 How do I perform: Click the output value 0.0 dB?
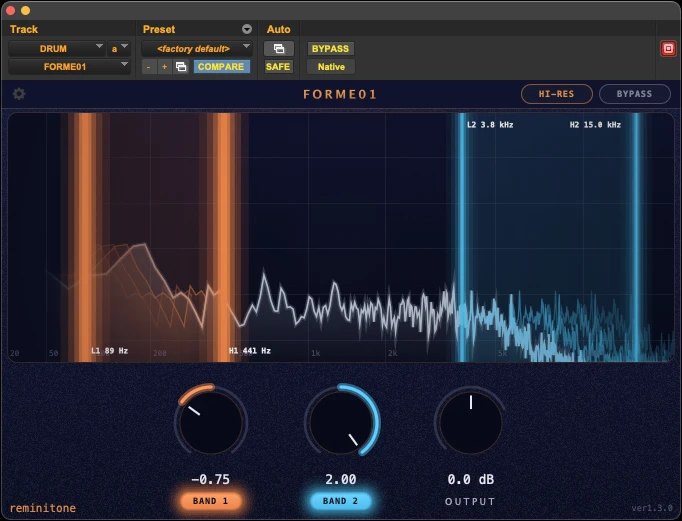pyautogui.click(x=471, y=479)
